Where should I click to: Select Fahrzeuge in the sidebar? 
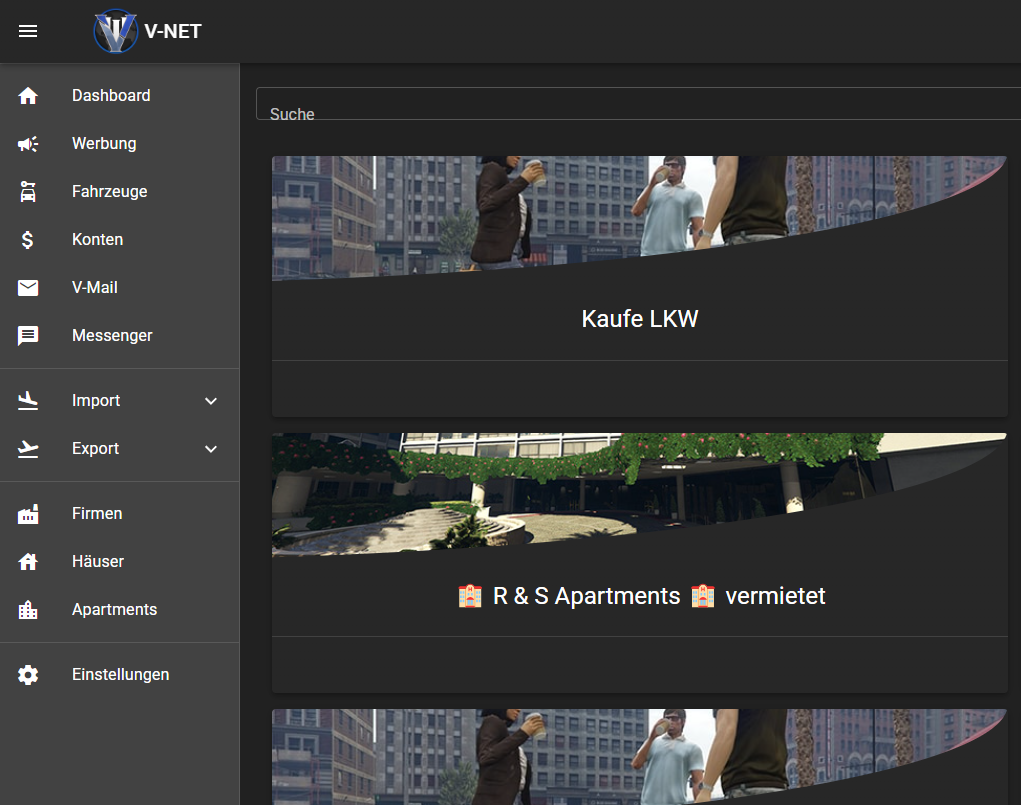point(120,191)
